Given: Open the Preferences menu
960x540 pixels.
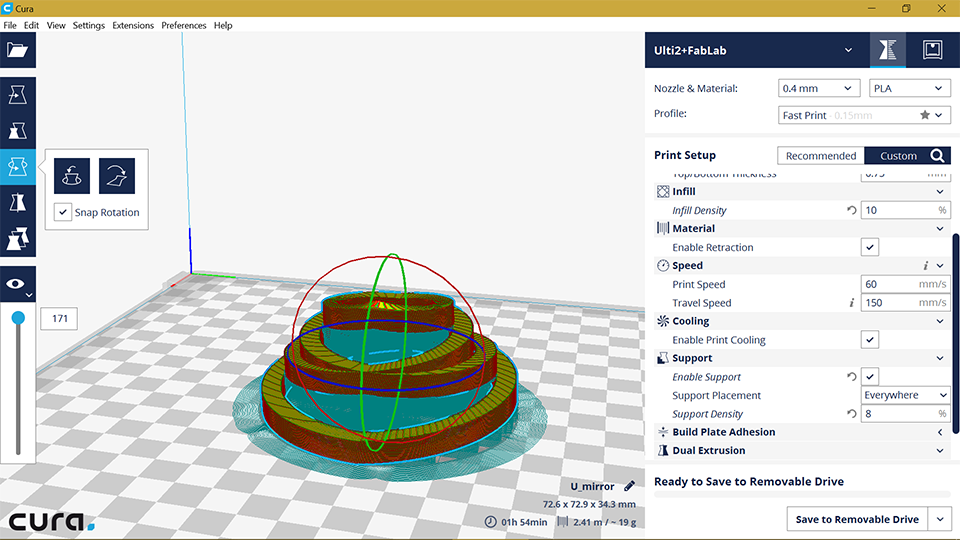Looking at the screenshot, I should tap(184, 25).
